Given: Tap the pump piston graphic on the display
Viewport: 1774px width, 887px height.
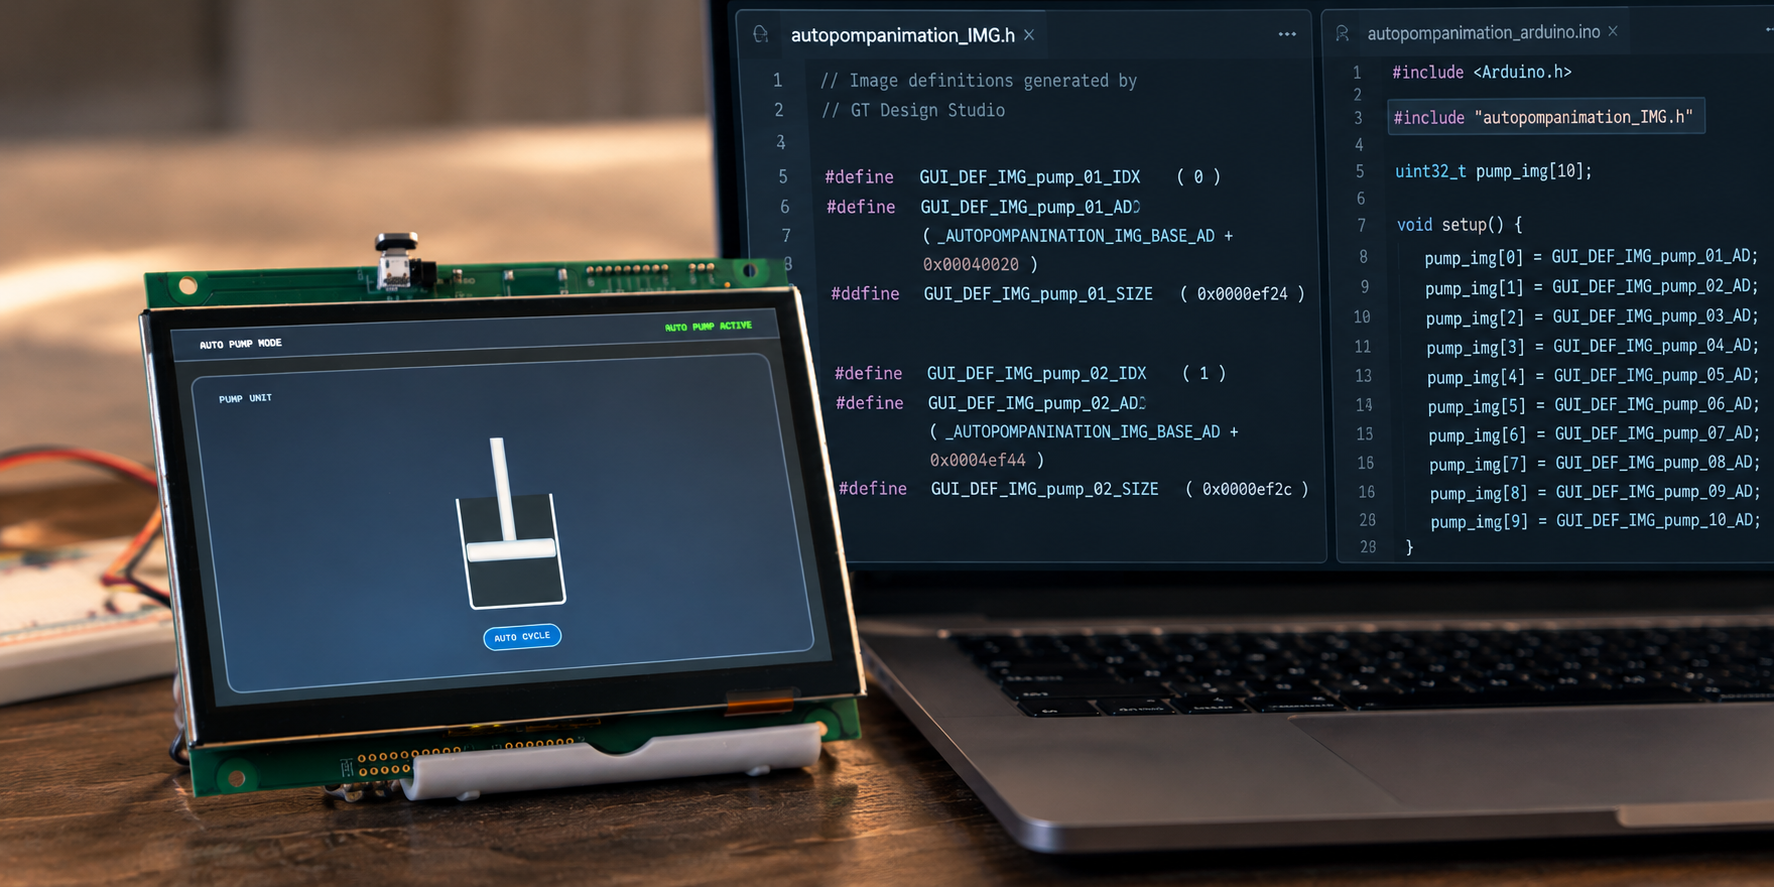Looking at the screenshot, I should [510, 524].
